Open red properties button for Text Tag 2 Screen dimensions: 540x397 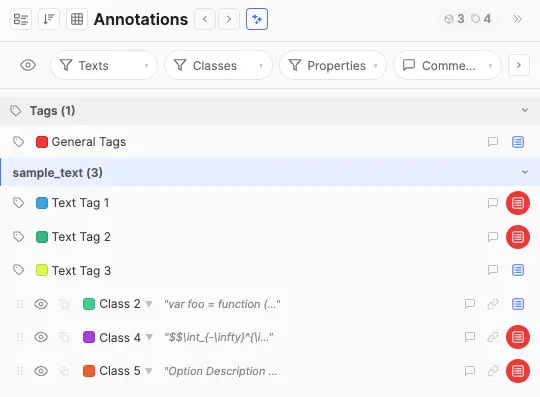coord(518,237)
